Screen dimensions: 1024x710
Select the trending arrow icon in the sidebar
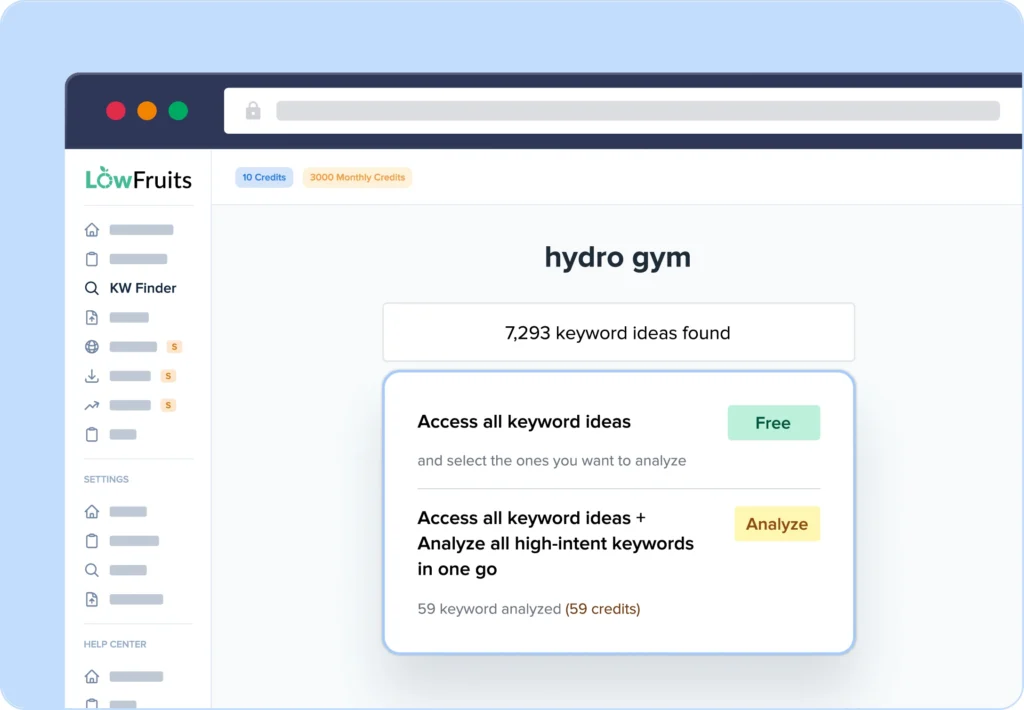(x=91, y=405)
